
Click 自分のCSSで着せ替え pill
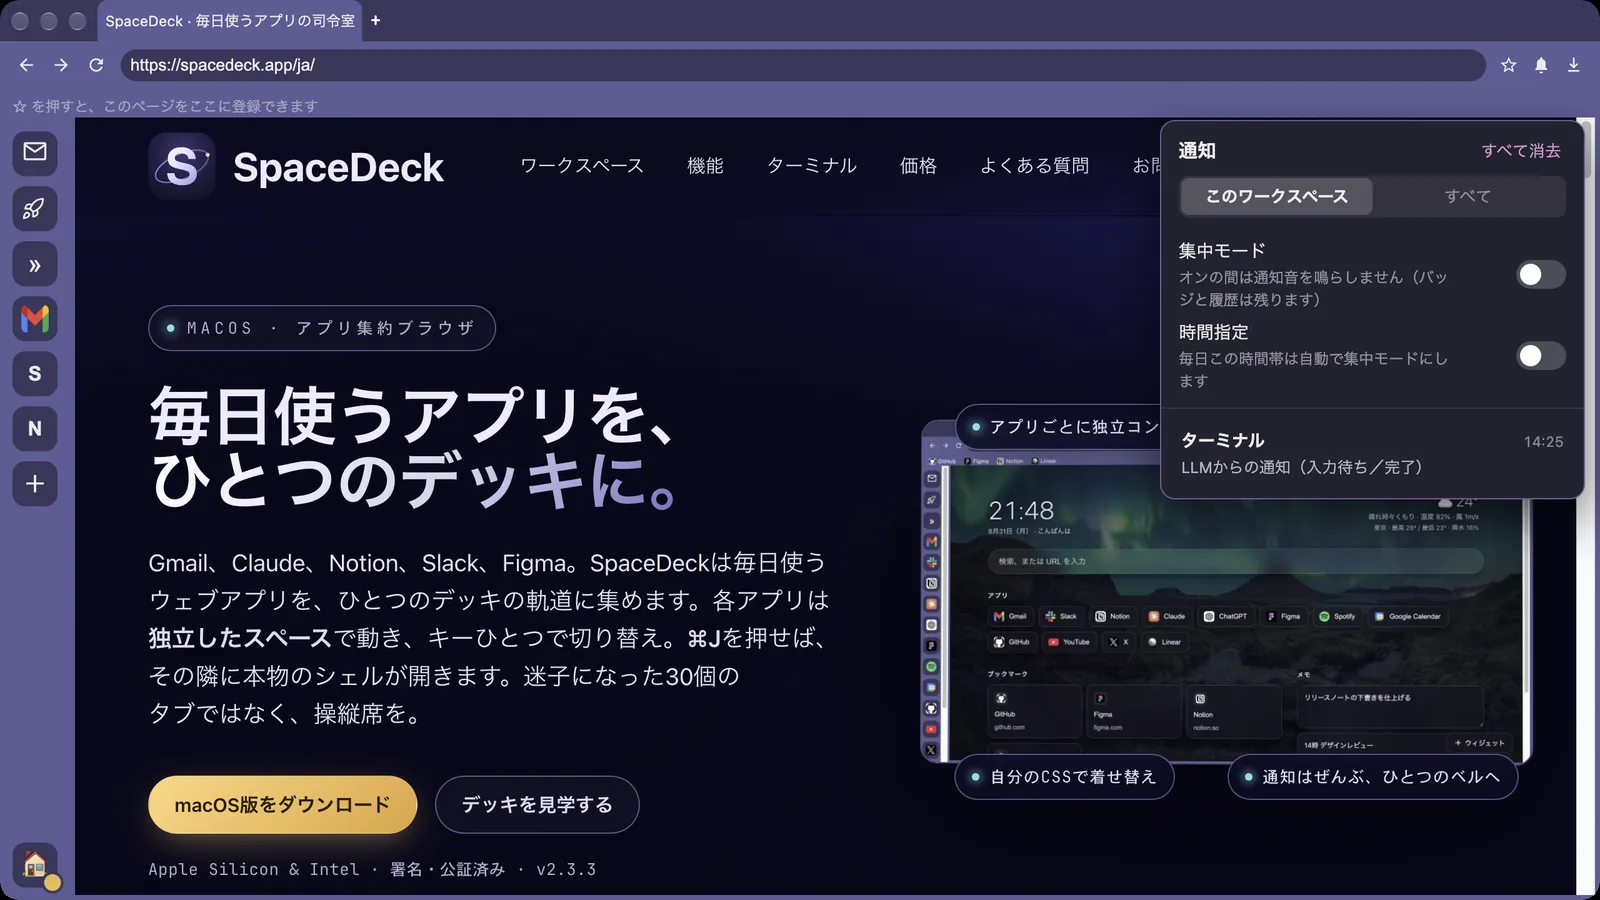pyautogui.click(x=1065, y=777)
